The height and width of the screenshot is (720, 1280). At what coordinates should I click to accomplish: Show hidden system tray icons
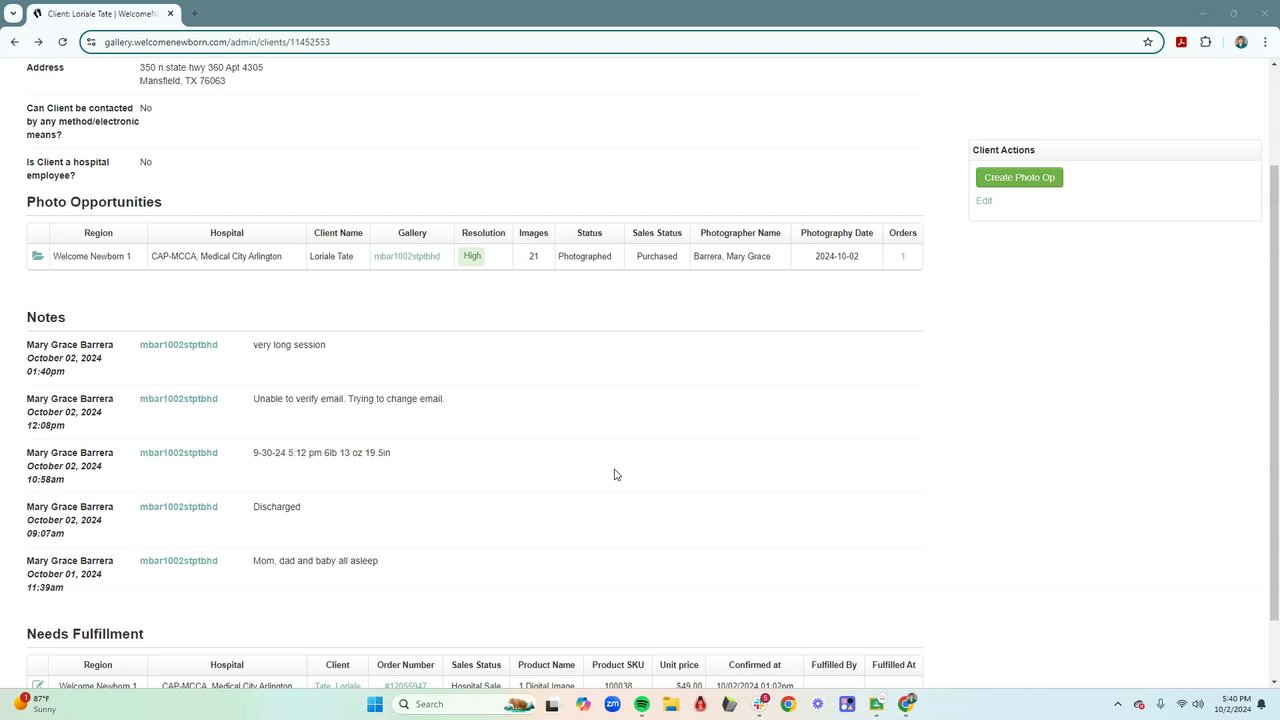point(1117,704)
